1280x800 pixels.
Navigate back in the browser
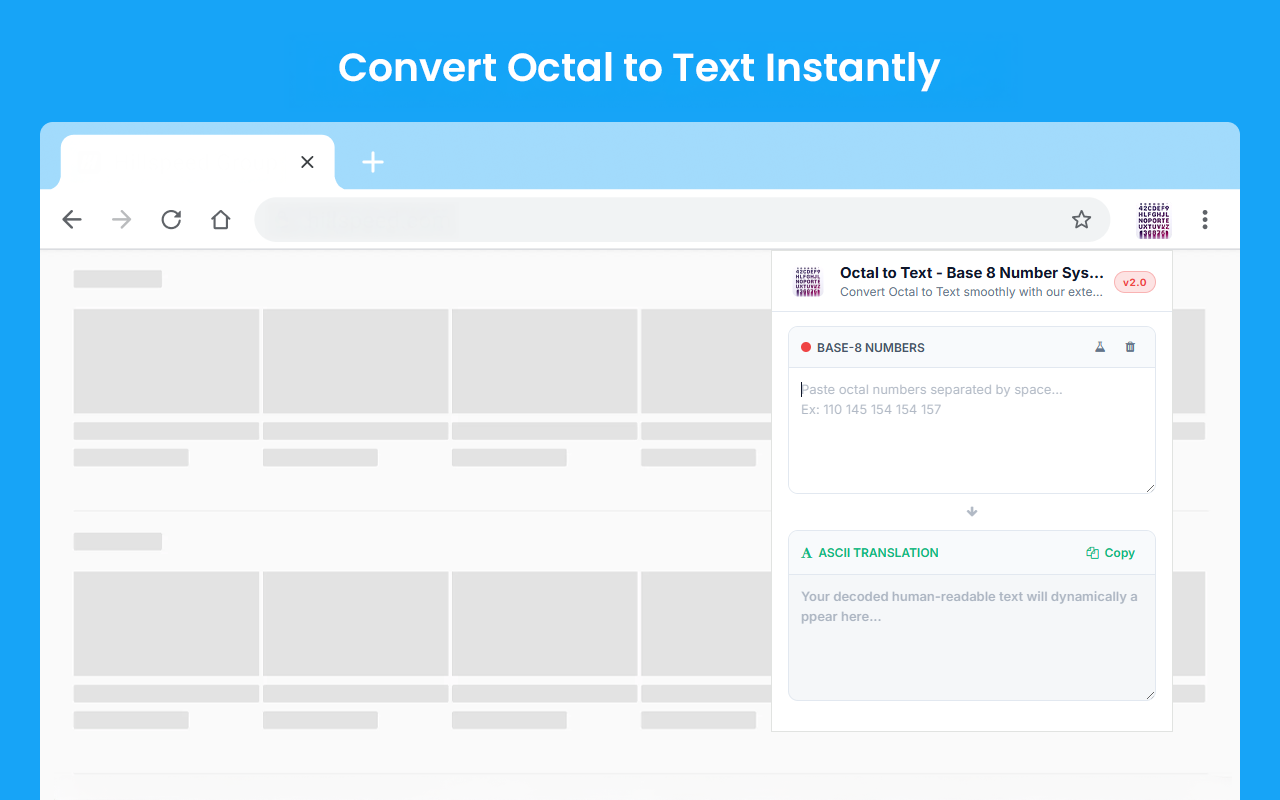click(71, 219)
